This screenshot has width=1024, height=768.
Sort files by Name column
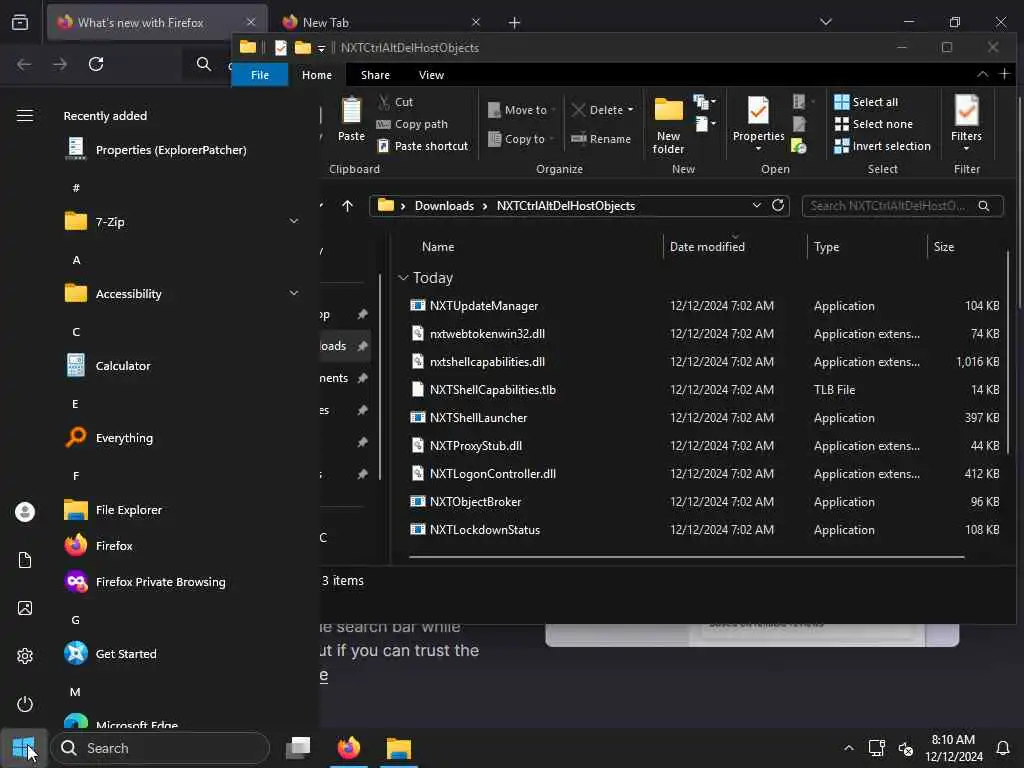[x=438, y=247]
